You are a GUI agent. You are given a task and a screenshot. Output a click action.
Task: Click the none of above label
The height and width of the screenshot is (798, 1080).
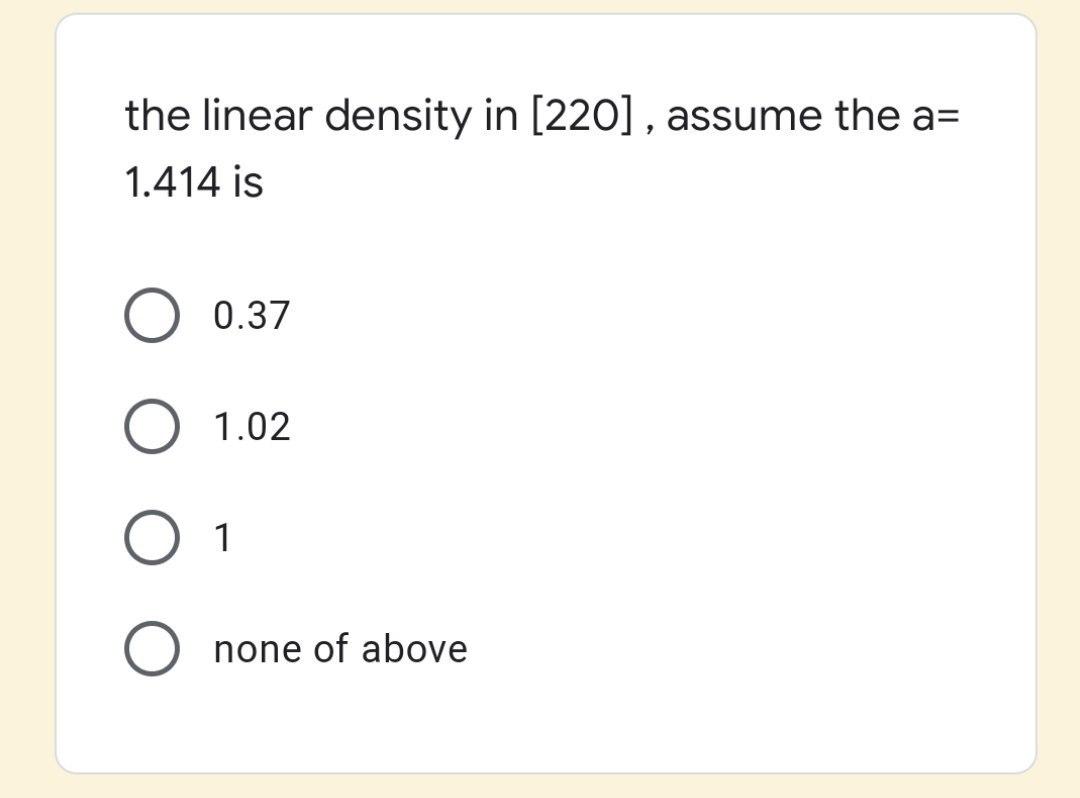point(341,649)
